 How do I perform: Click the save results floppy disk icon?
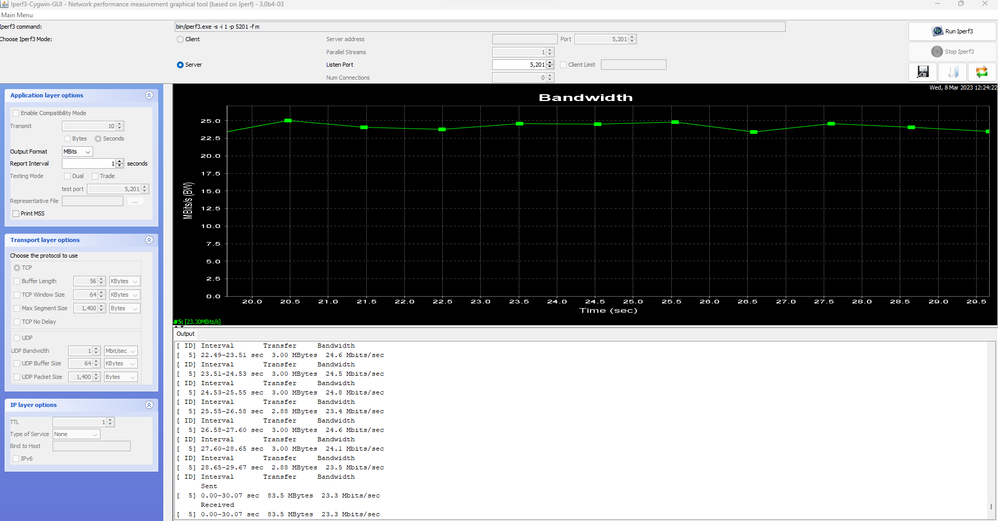(x=923, y=72)
